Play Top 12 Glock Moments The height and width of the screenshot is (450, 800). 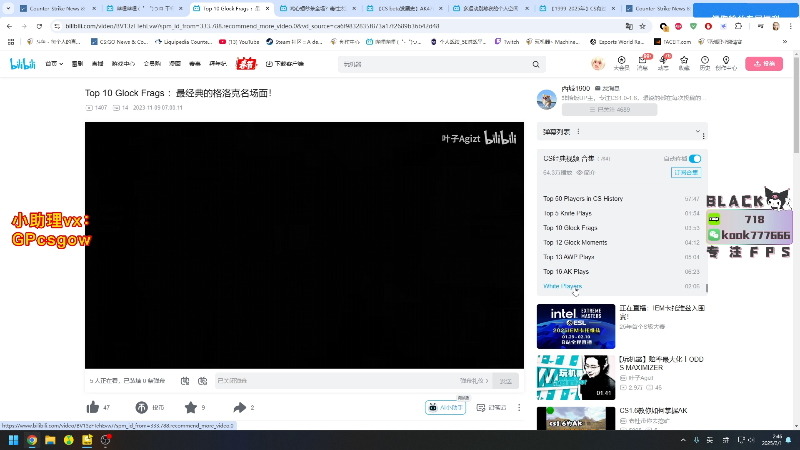pos(575,242)
